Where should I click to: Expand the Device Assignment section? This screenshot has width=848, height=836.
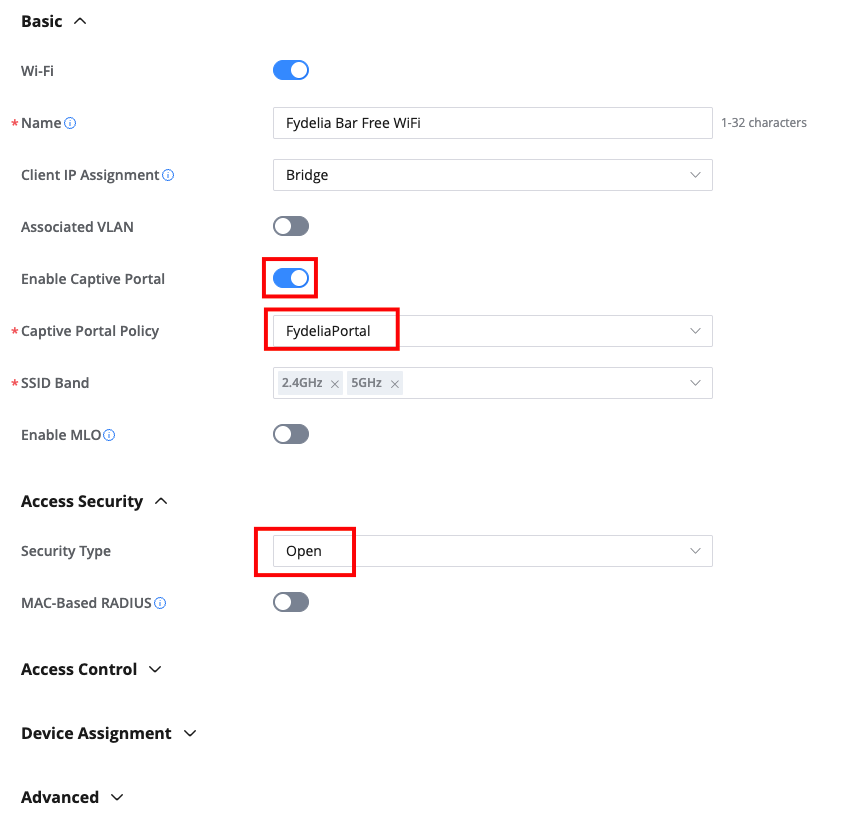[x=190, y=733]
